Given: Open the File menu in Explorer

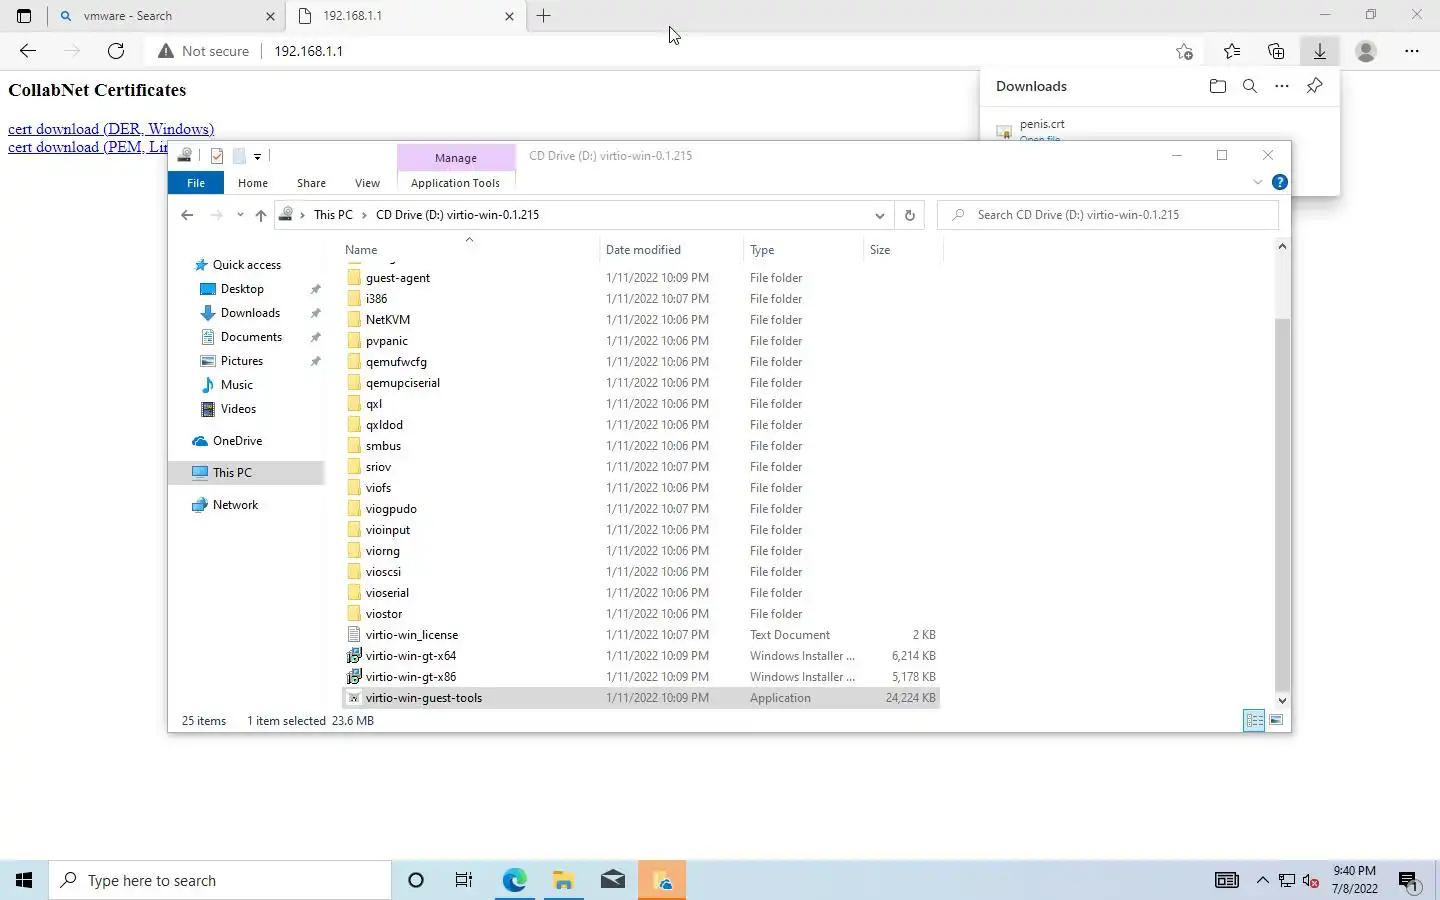Looking at the screenshot, I should pyautogui.click(x=196, y=183).
